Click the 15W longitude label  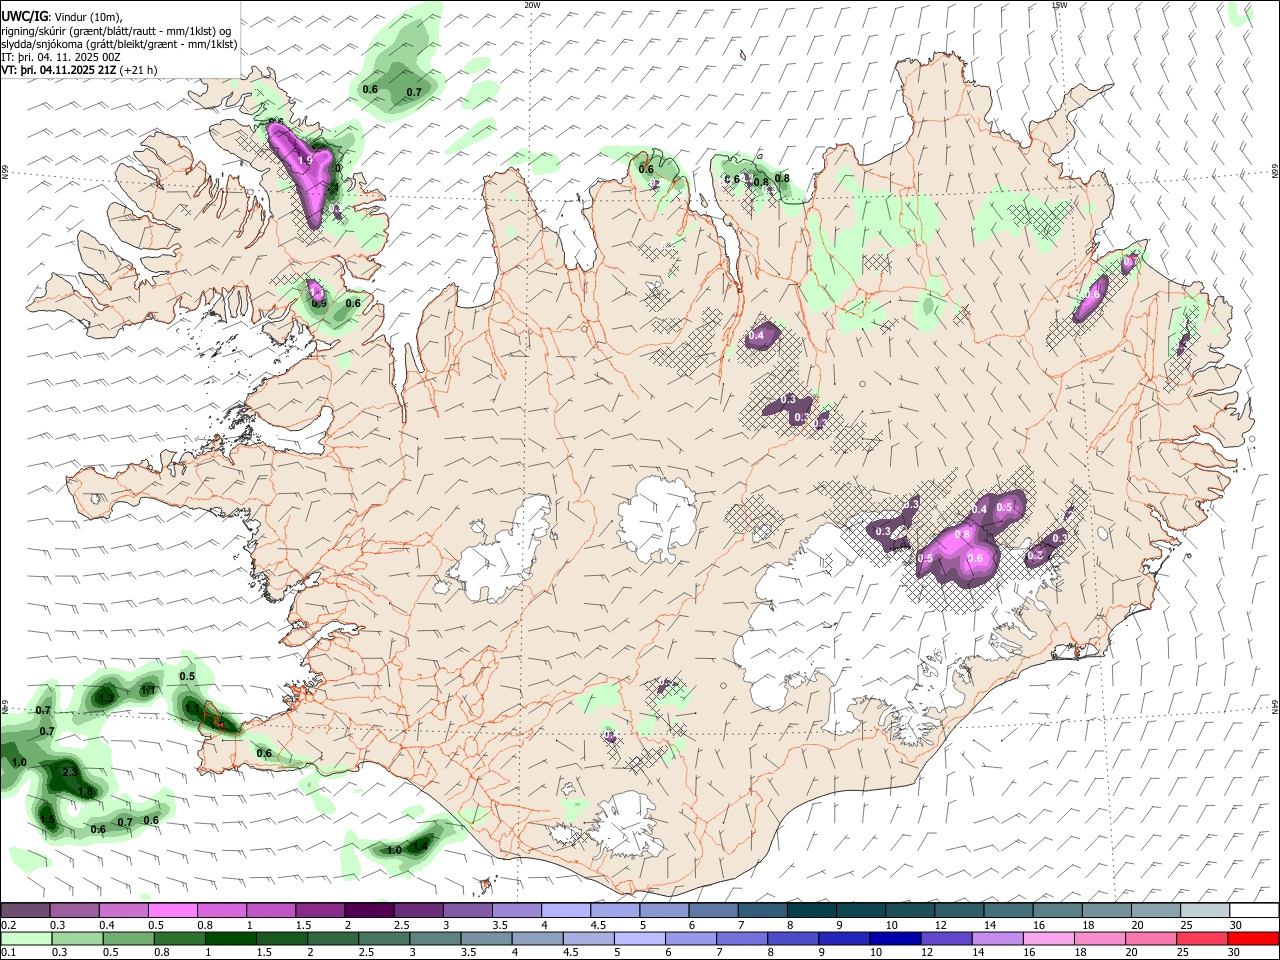(x=1059, y=5)
